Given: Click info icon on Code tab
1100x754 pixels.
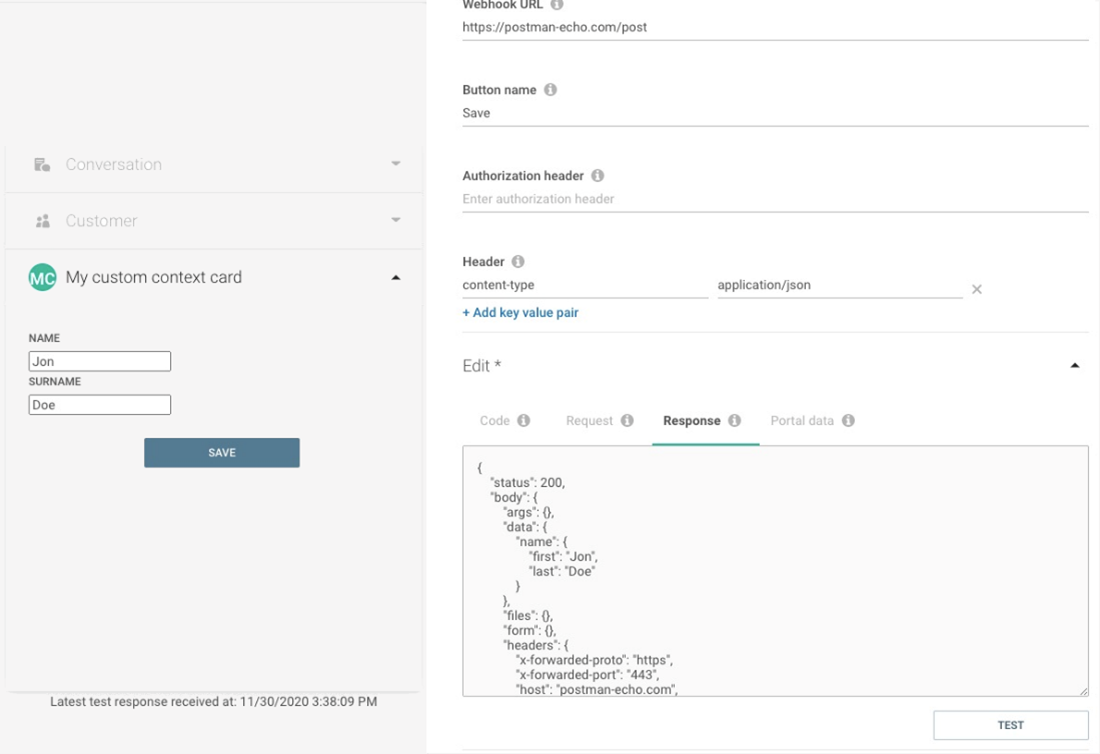Looking at the screenshot, I should pos(523,421).
